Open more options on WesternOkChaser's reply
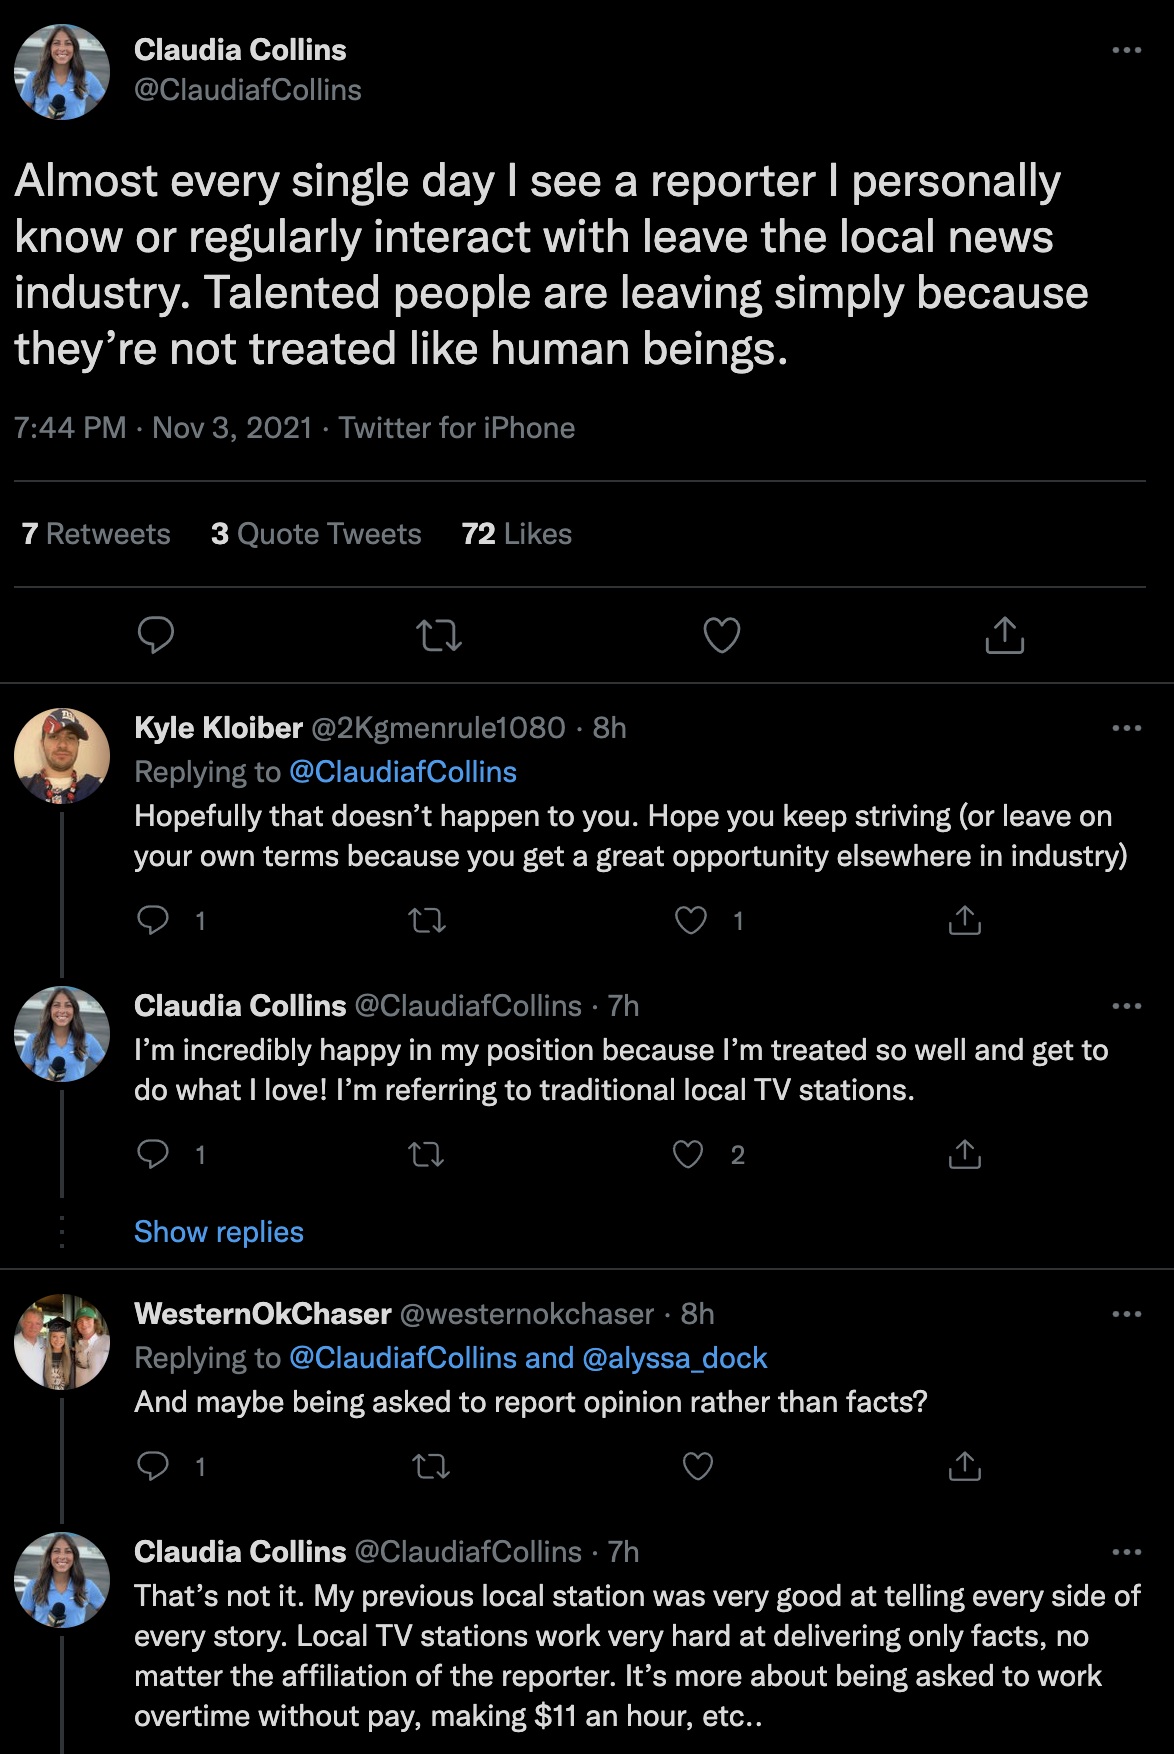 tap(1126, 1314)
